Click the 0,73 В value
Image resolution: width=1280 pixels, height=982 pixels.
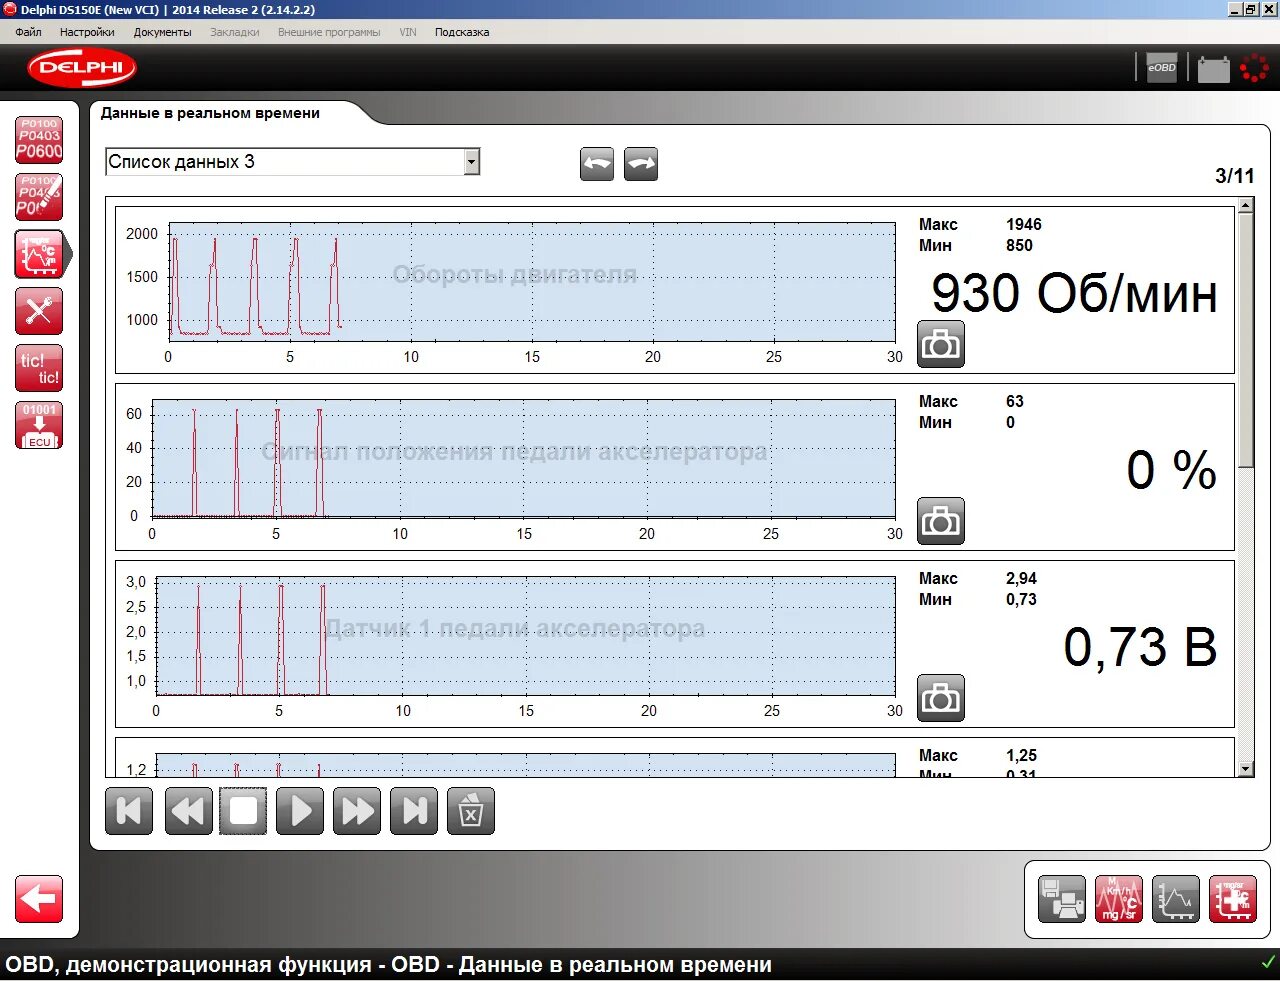tap(1140, 647)
